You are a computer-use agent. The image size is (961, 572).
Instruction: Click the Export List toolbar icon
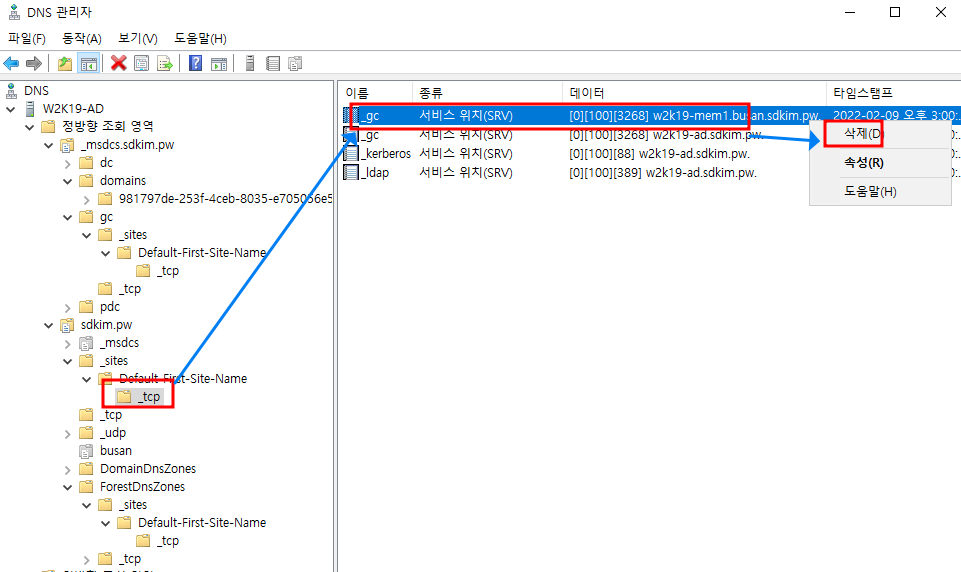165,63
